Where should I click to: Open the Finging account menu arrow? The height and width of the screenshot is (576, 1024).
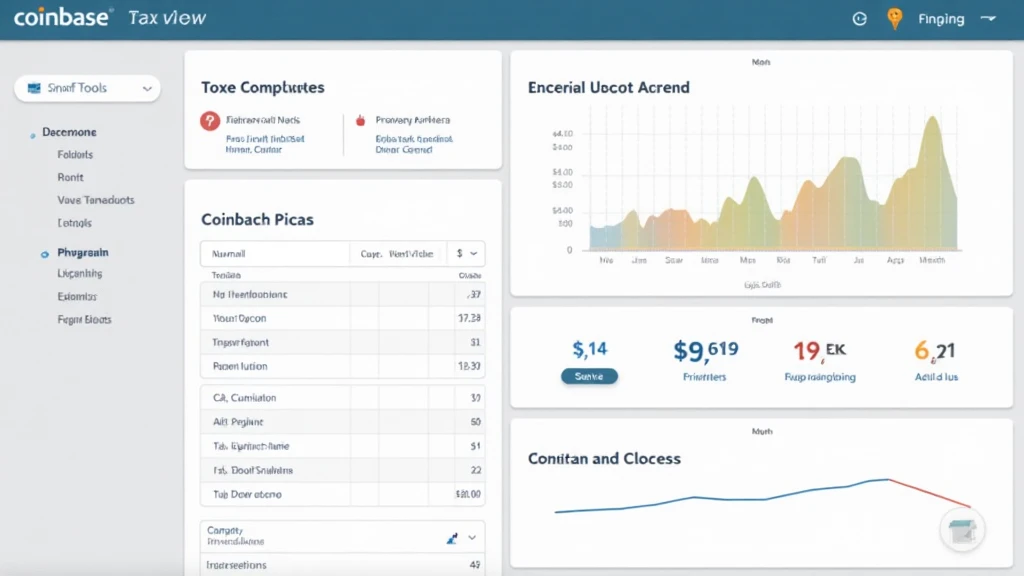(x=989, y=19)
